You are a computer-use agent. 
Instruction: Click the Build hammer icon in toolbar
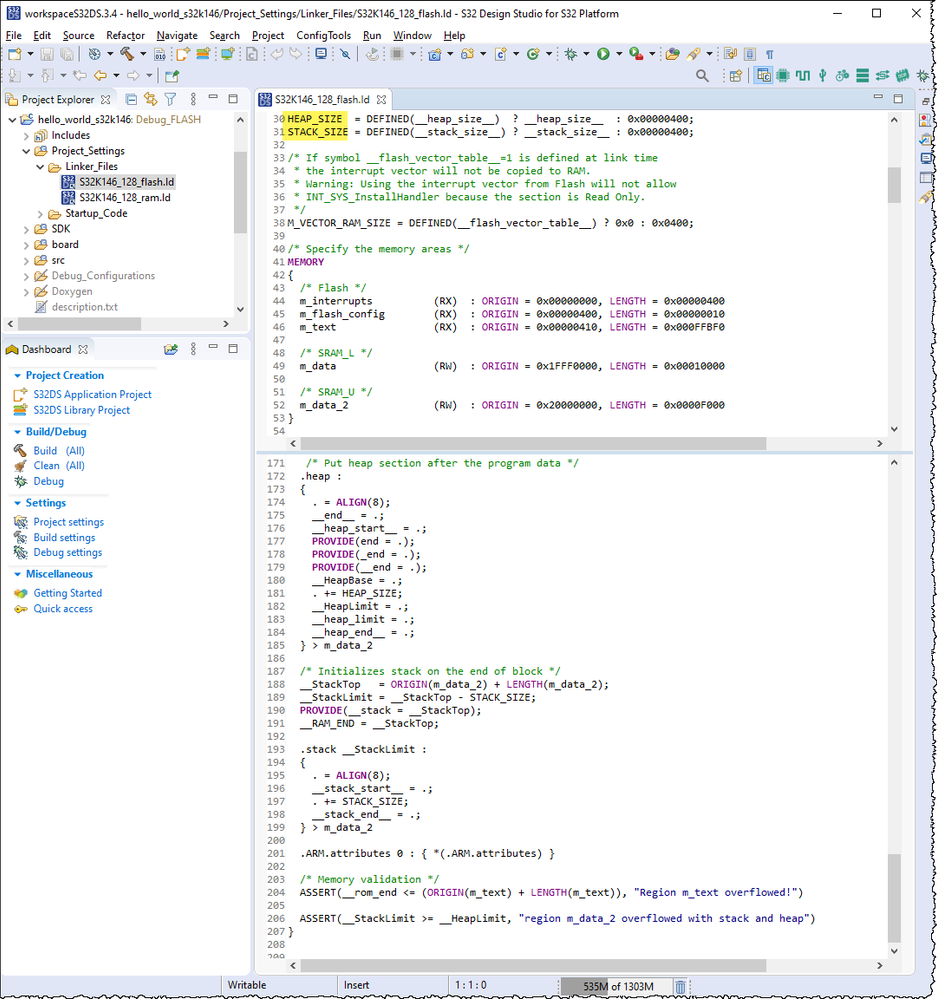127,54
